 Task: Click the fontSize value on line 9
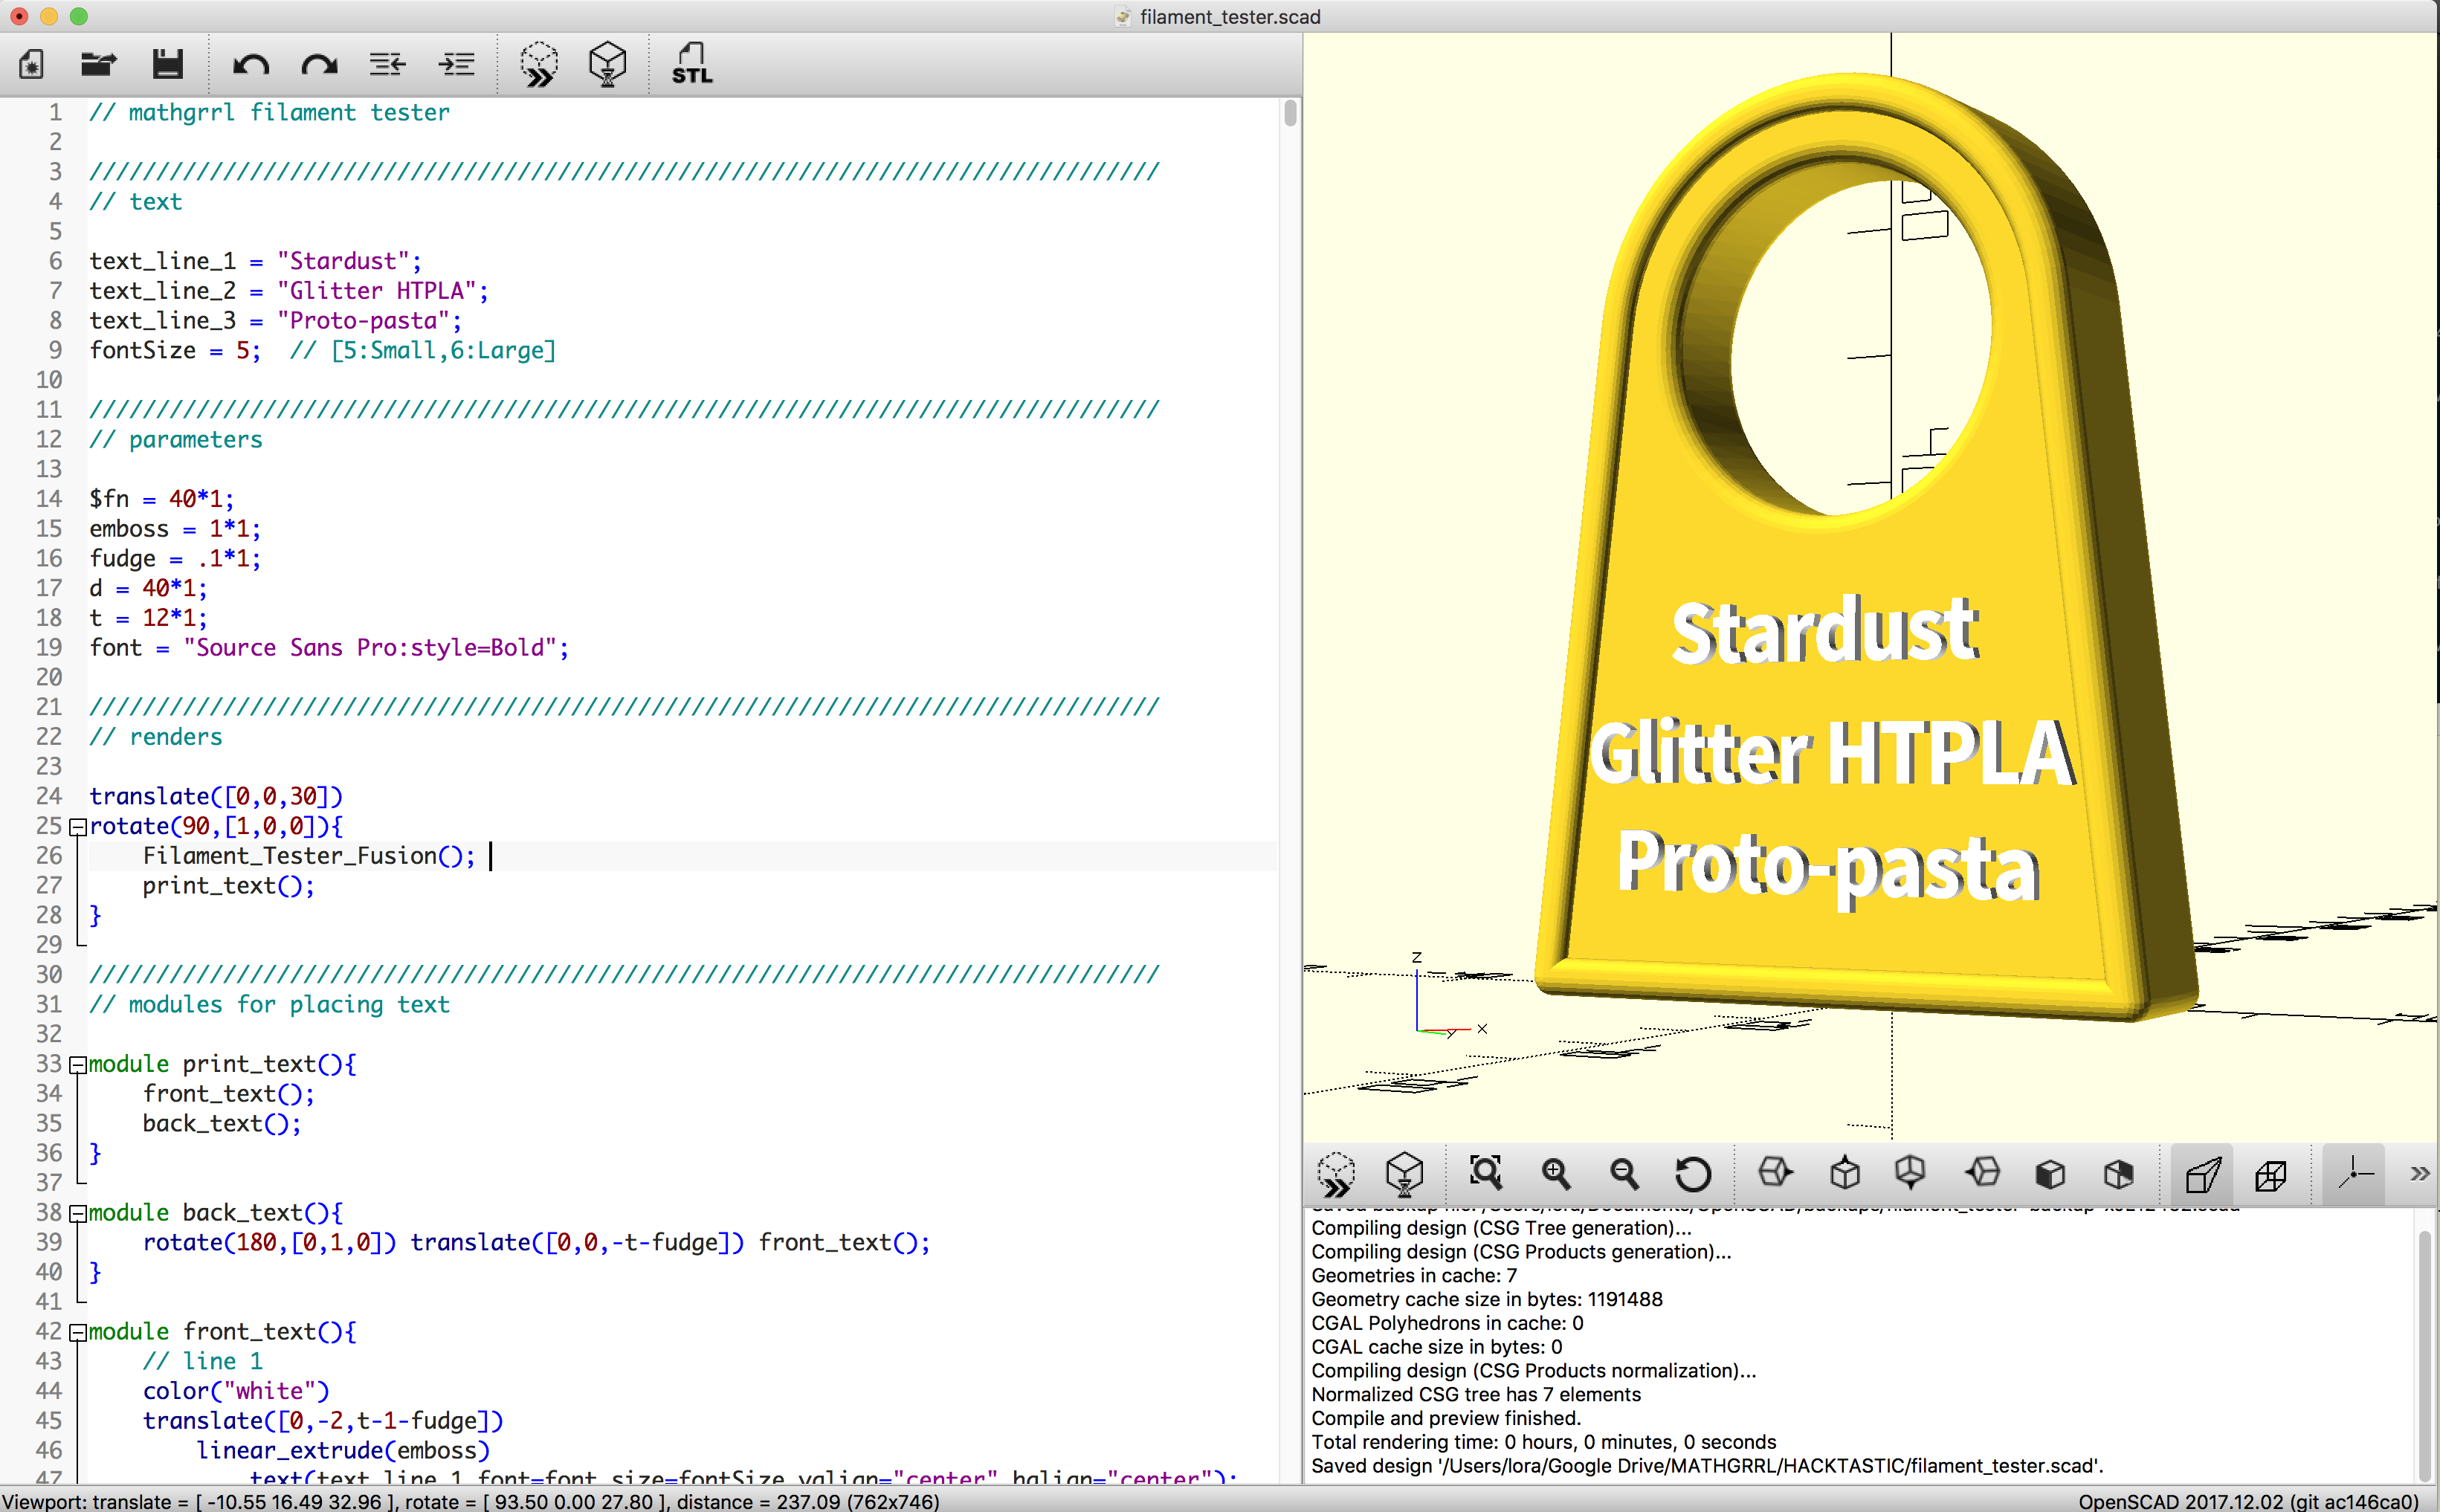click(x=242, y=351)
